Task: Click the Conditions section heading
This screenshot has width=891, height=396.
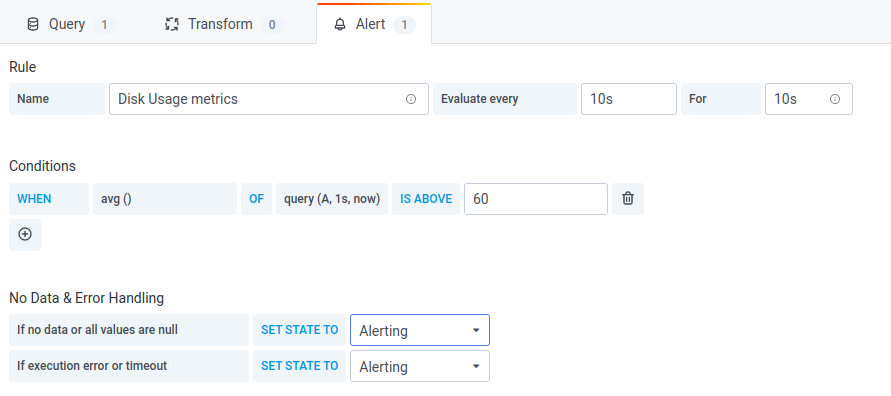Action: [x=43, y=166]
